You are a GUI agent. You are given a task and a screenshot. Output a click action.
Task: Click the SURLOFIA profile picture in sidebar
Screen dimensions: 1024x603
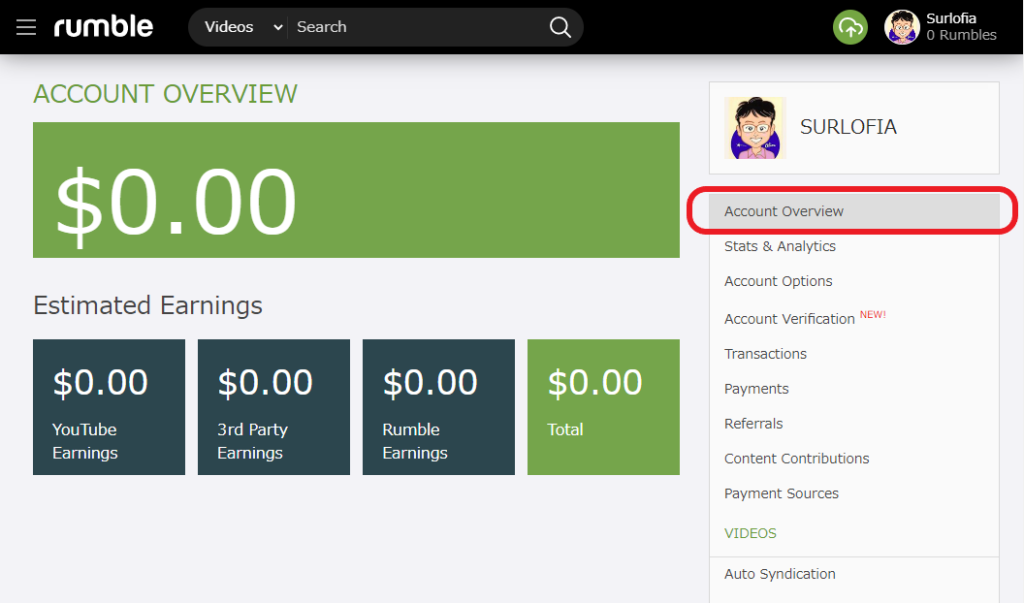755,128
